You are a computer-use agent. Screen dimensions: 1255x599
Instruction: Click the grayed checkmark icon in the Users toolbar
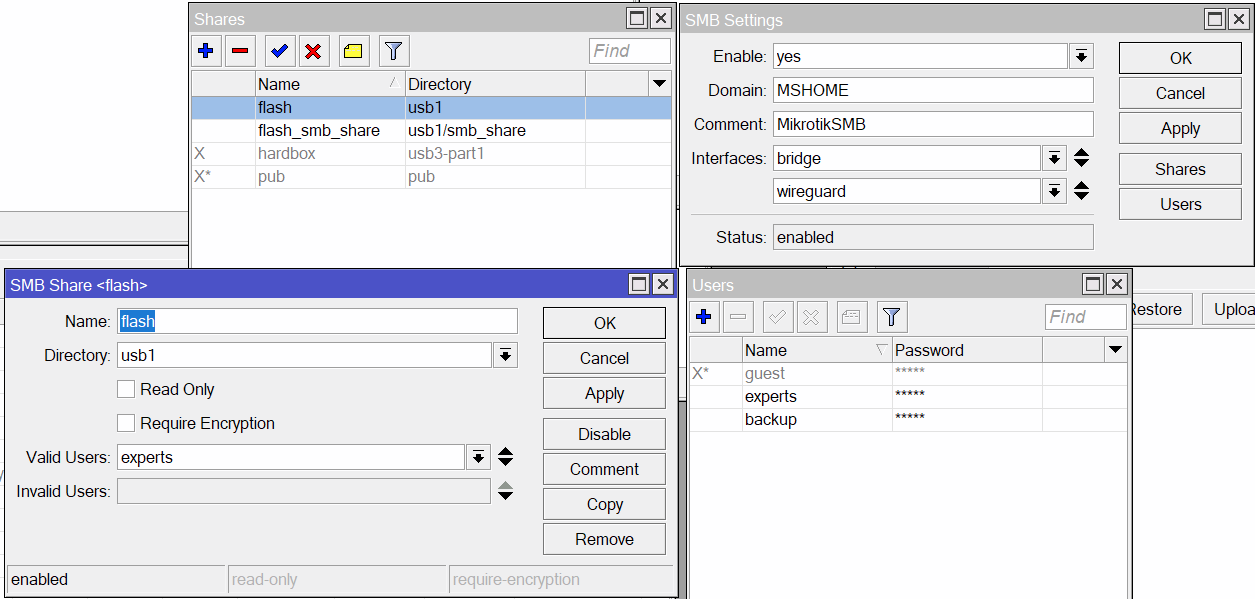point(778,317)
